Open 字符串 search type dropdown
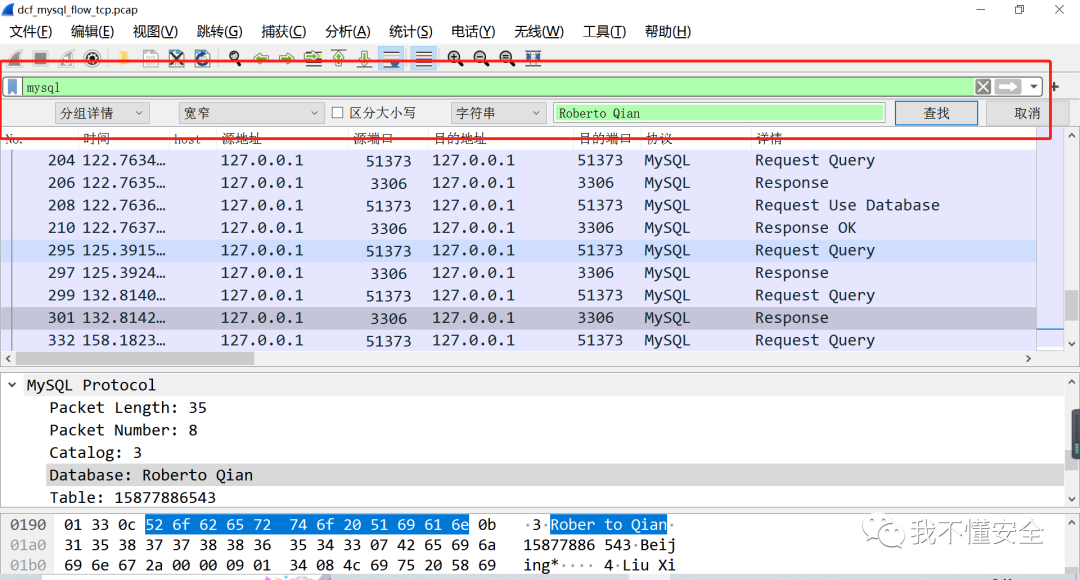Image resolution: width=1080 pixels, height=580 pixels. 499,113
